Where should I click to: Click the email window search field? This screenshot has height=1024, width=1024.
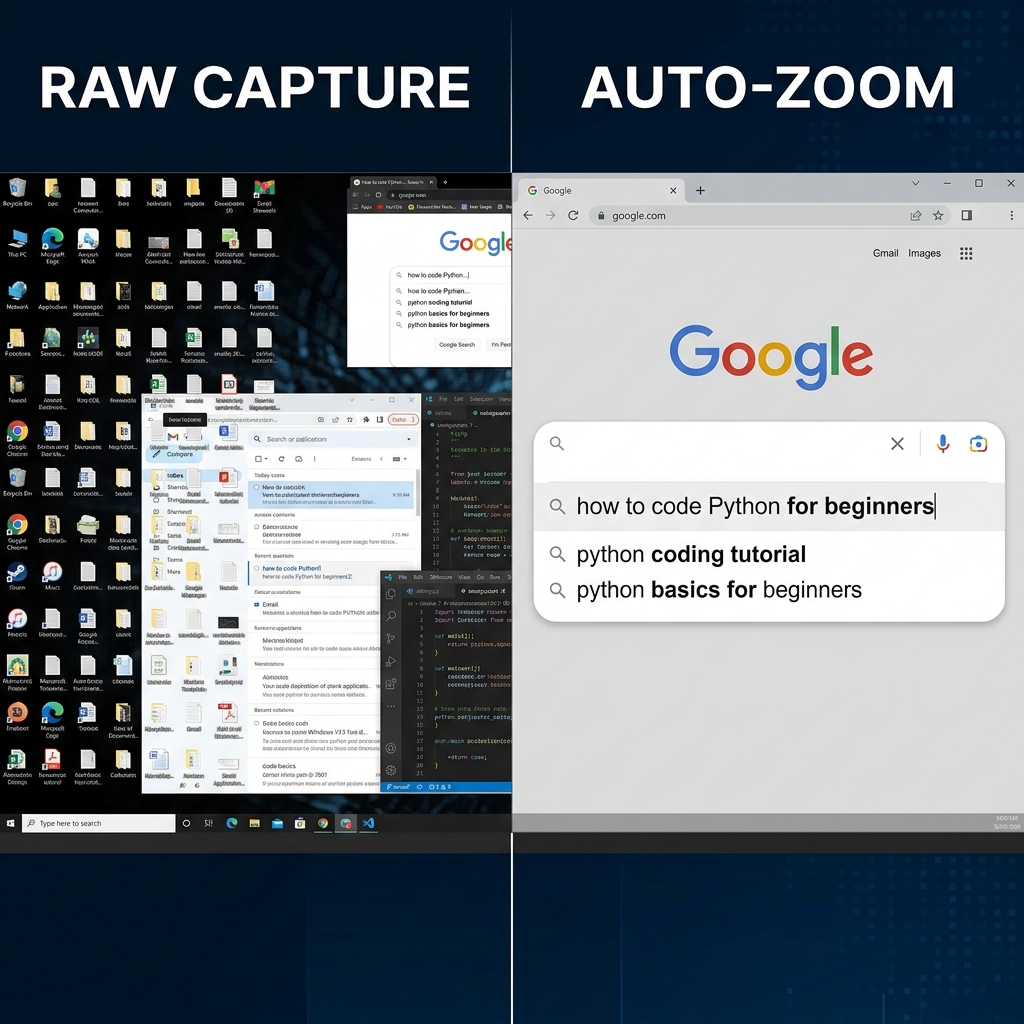click(x=333, y=440)
